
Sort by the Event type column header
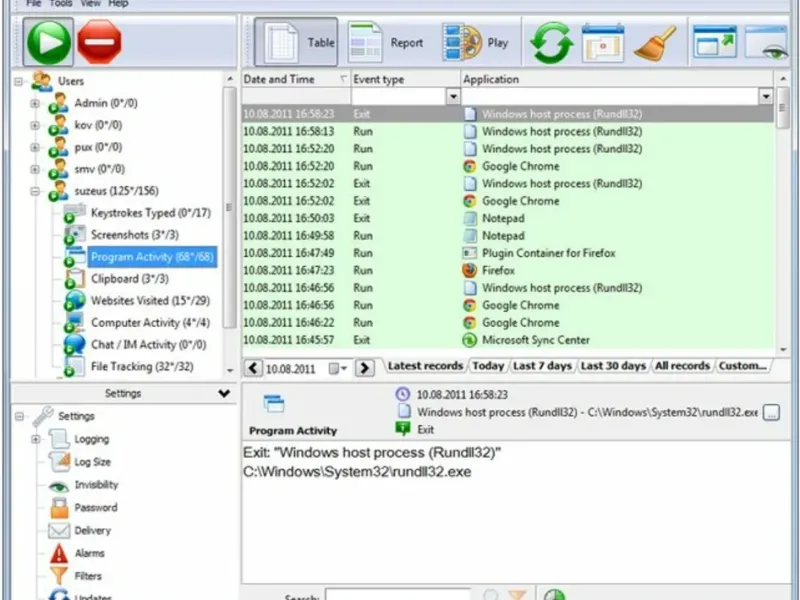pos(406,80)
